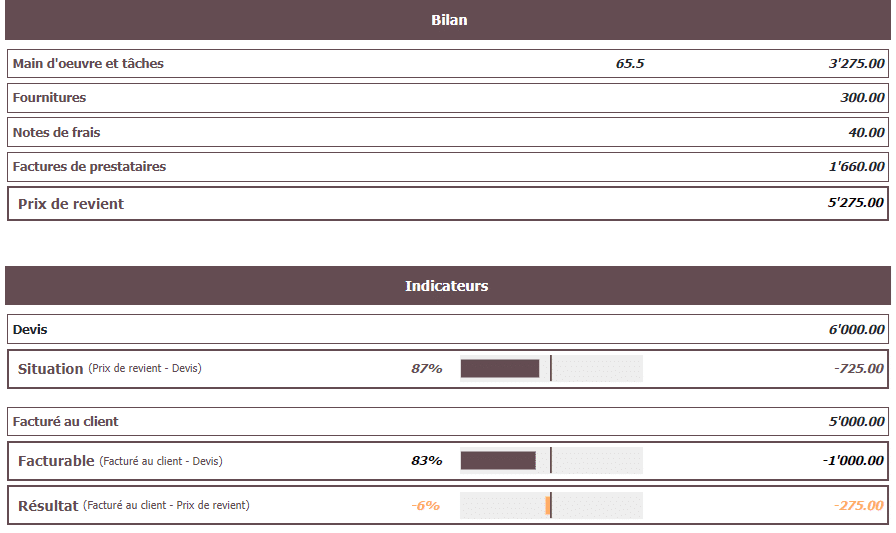The height and width of the screenshot is (533, 896).
Task: Click the Devis row label
Action: coord(30,329)
